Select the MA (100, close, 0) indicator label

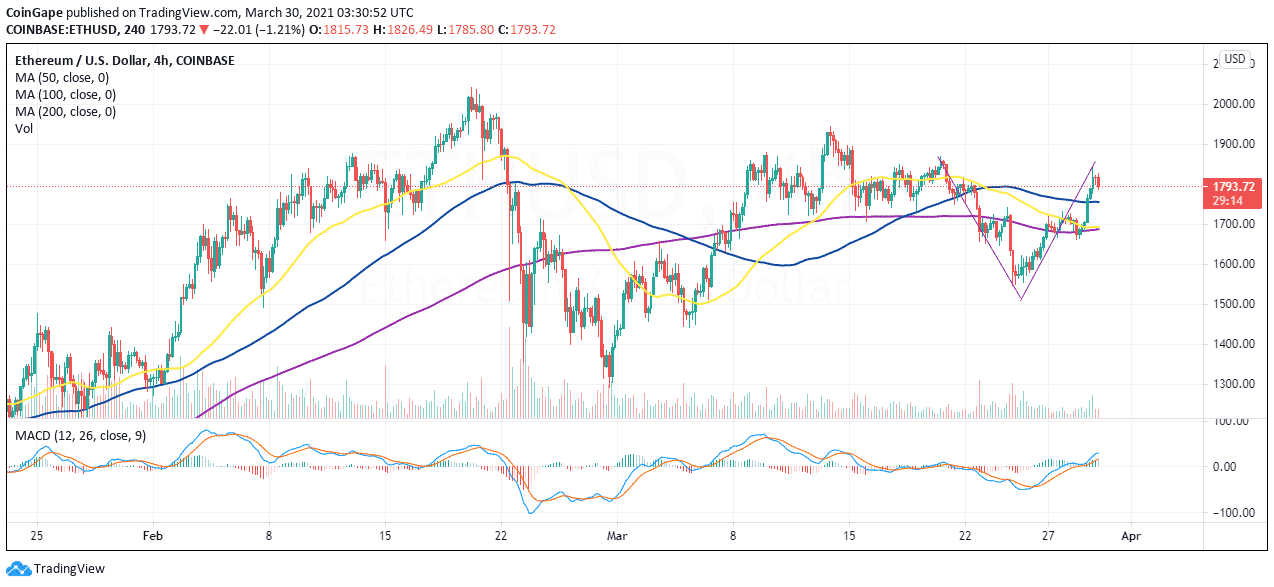point(64,95)
